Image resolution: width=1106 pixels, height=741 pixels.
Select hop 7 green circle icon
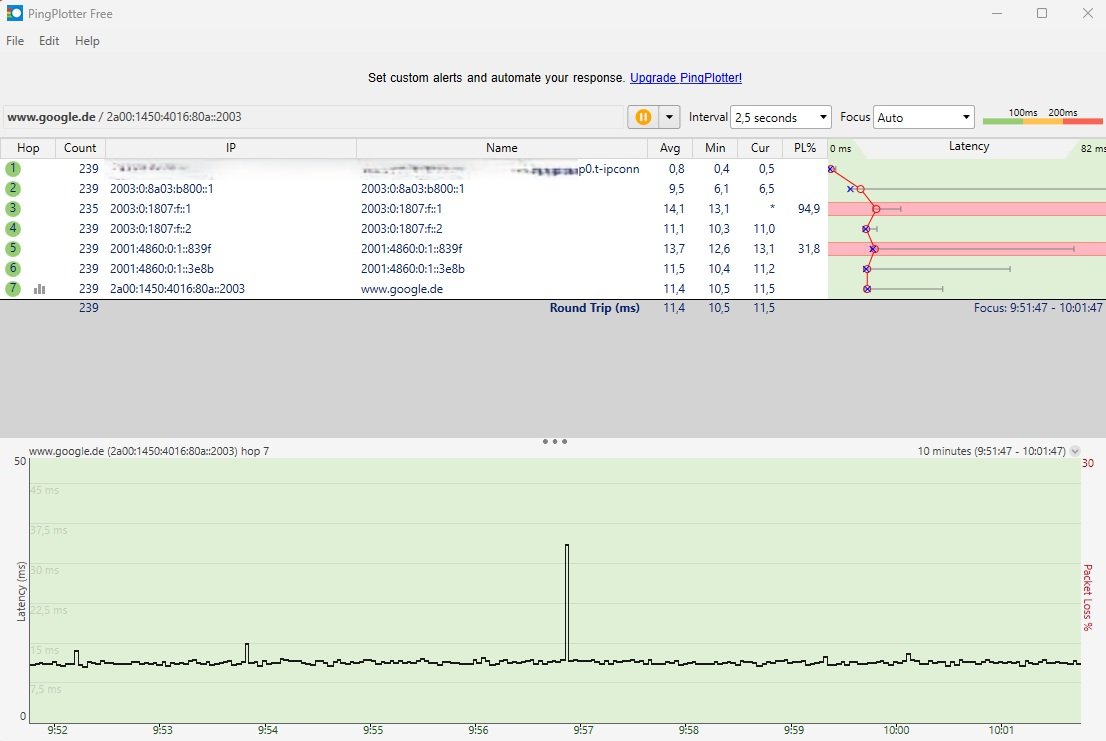[x=13, y=288]
